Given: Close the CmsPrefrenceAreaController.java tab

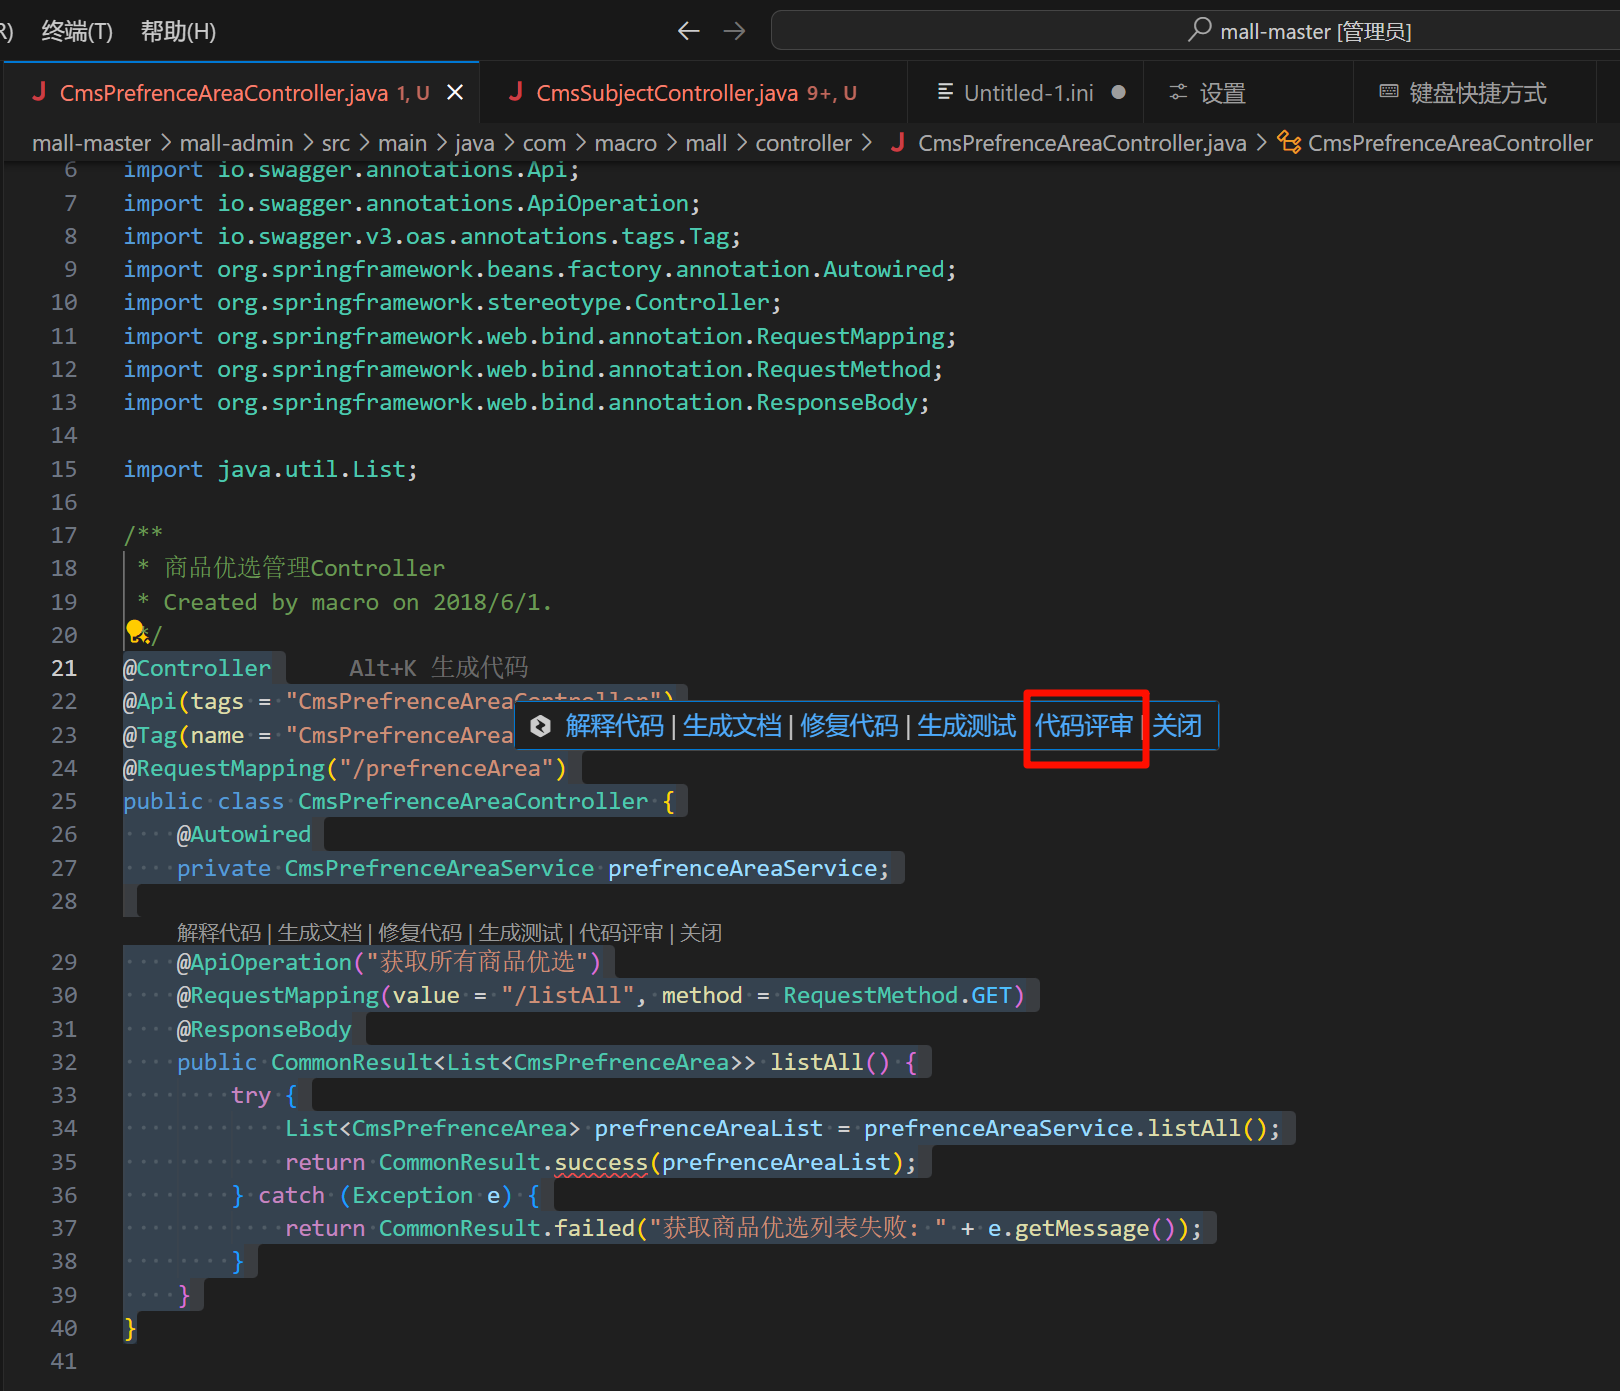Looking at the screenshot, I should click(x=455, y=93).
